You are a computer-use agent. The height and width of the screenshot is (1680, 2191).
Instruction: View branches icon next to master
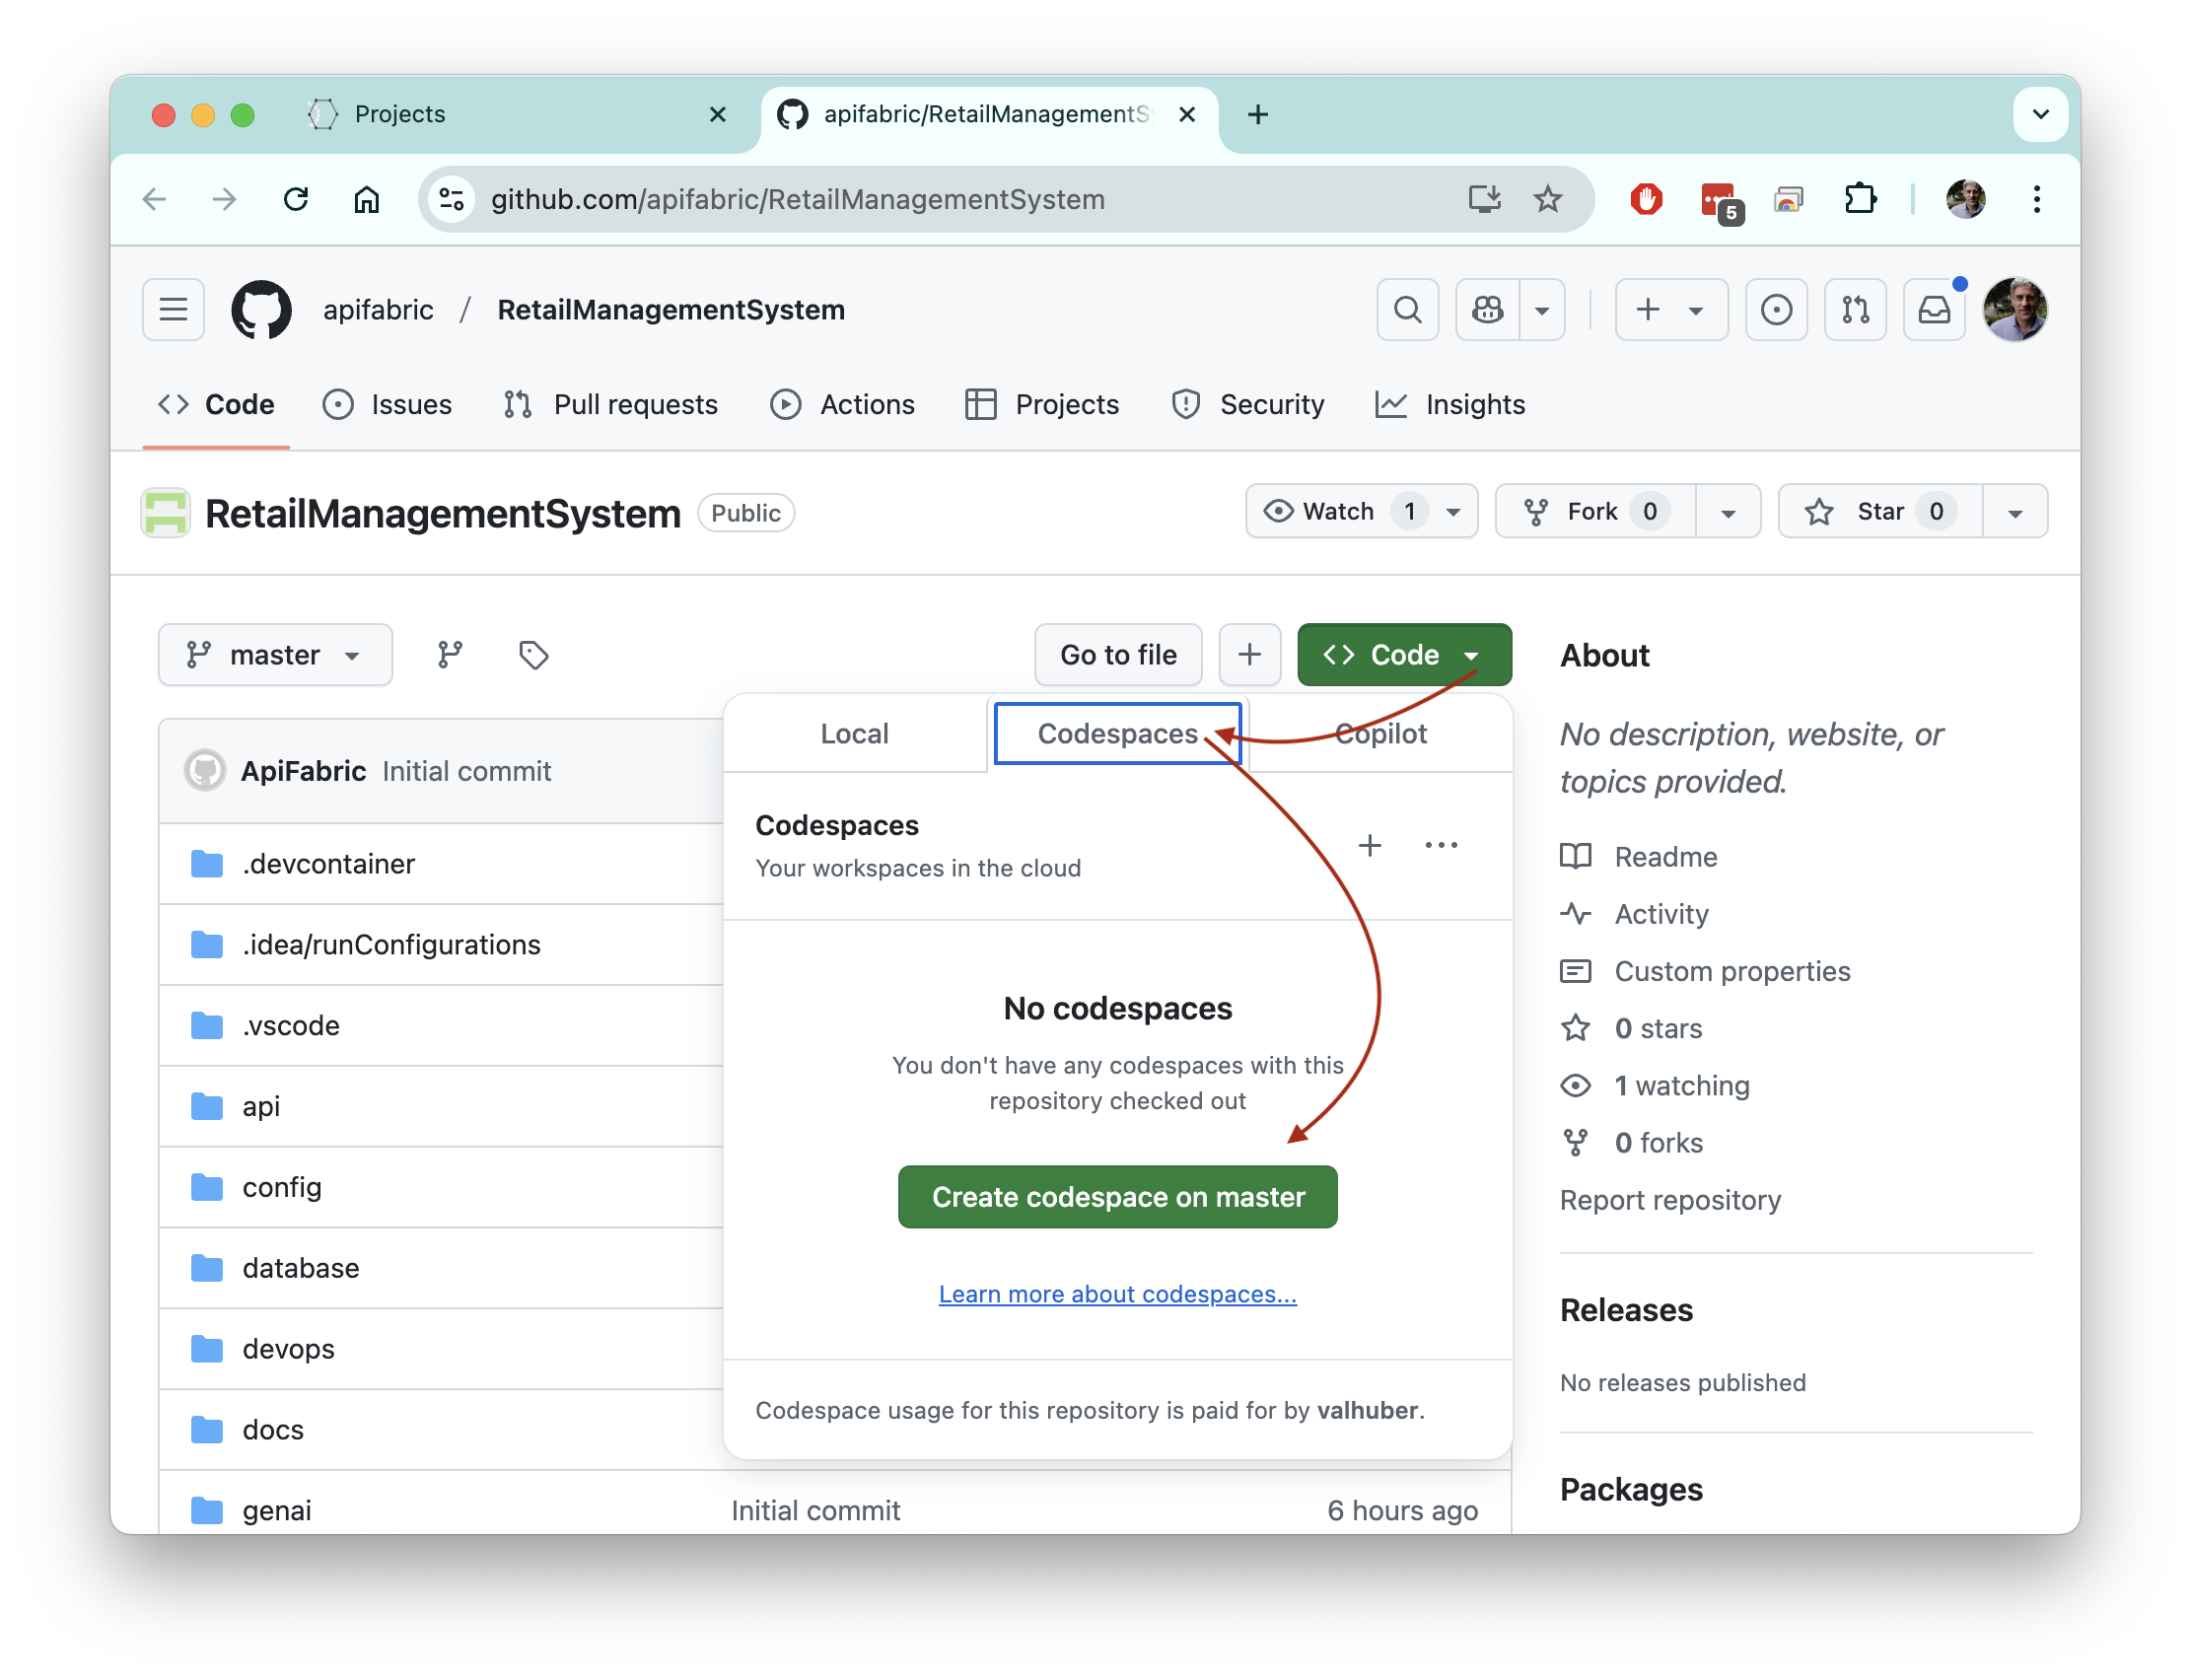pyautogui.click(x=450, y=655)
